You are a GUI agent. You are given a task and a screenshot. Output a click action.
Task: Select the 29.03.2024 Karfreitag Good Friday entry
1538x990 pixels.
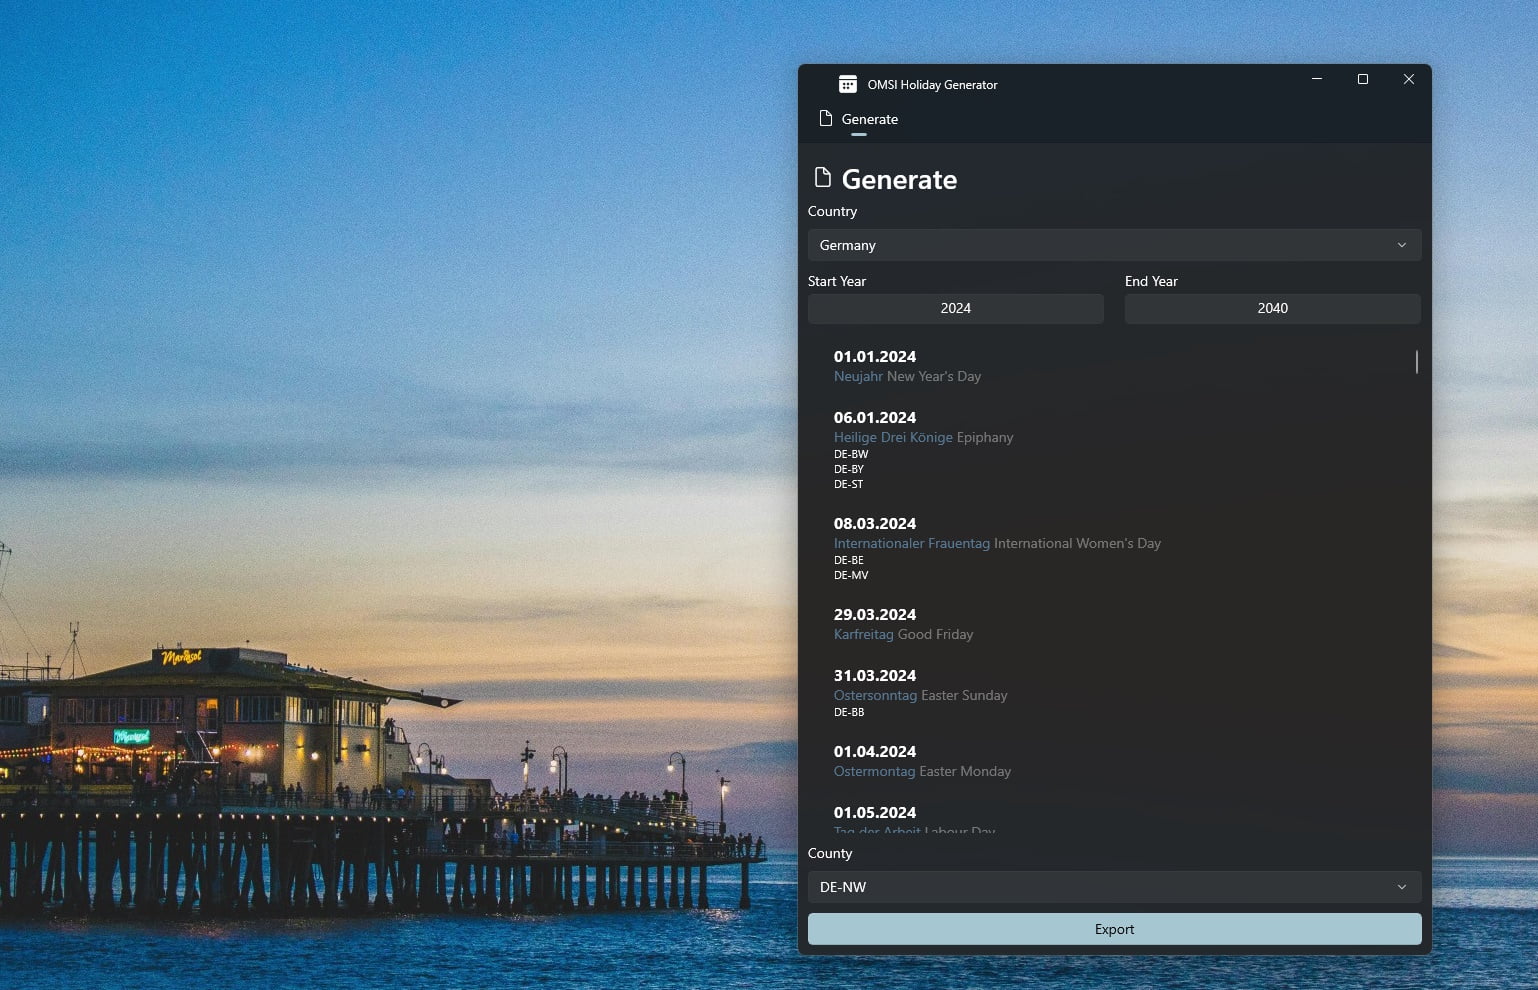[x=1110, y=624]
